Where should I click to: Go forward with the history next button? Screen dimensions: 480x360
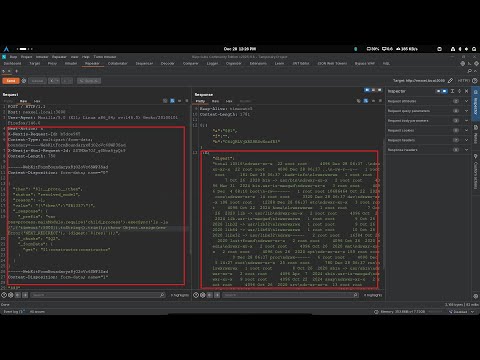(67, 81)
